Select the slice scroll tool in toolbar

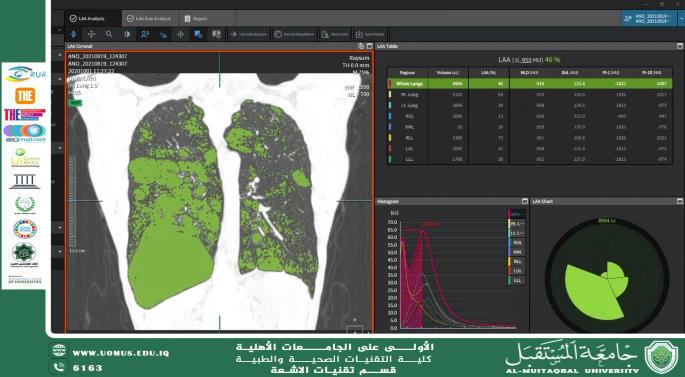[73, 34]
